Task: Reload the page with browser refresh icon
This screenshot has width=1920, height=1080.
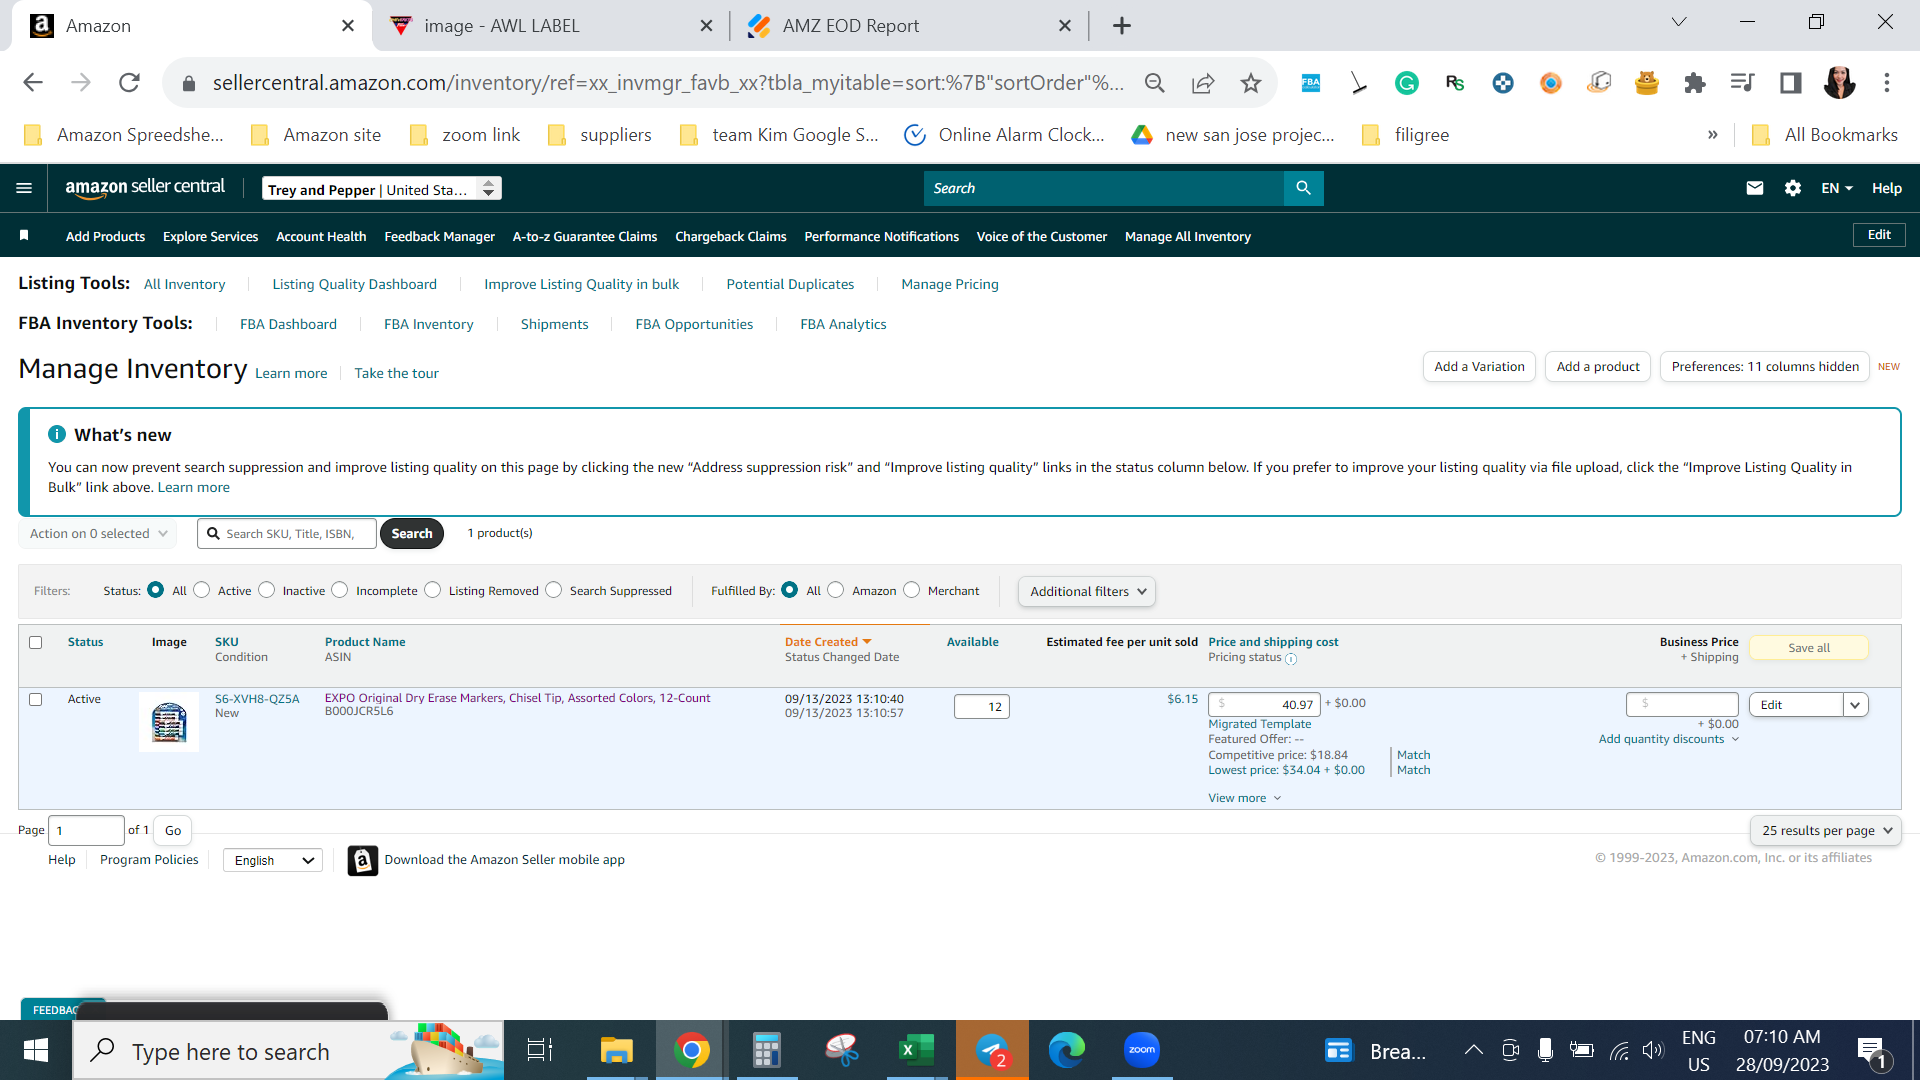Action: coord(129,83)
